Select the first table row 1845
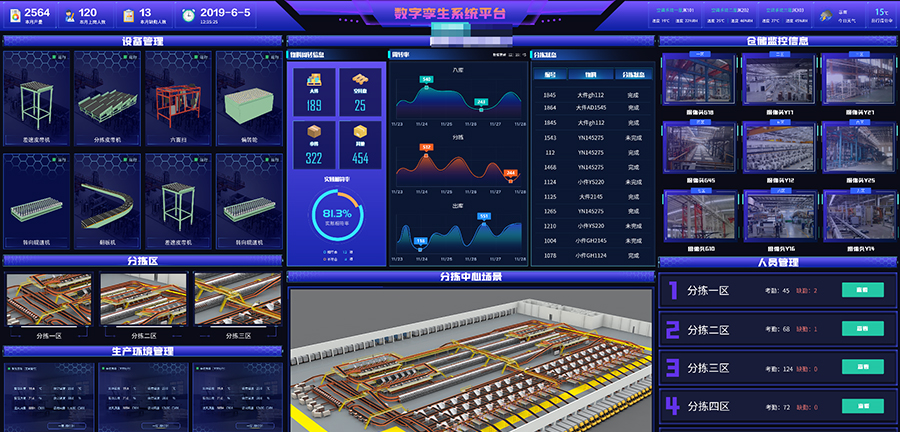Viewport: 900px width, 432px height. click(594, 95)
